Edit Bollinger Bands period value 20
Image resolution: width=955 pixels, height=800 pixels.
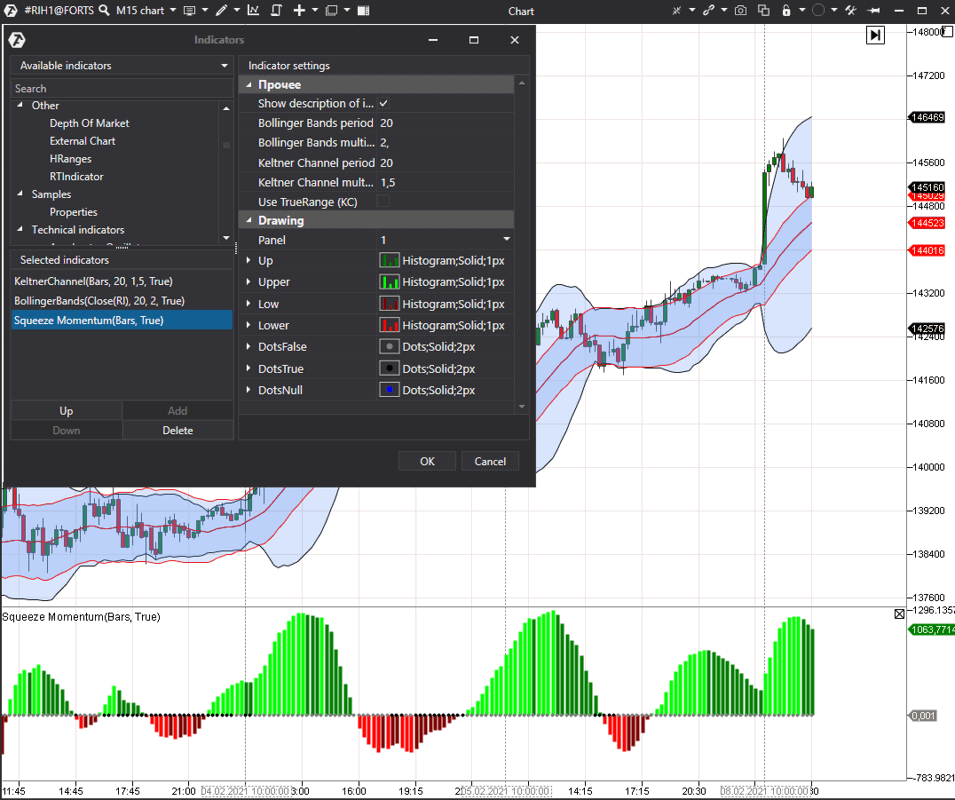[446, 123]
